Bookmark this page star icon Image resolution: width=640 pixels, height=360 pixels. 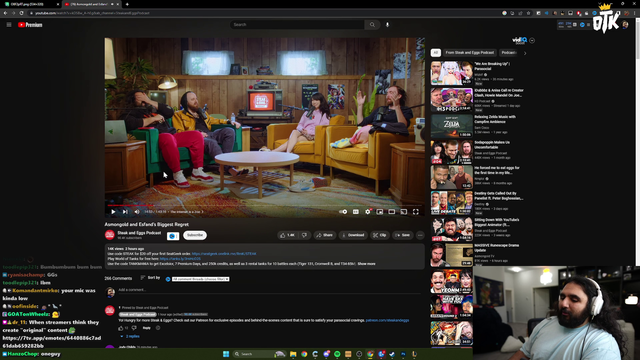tap(528, 13)
